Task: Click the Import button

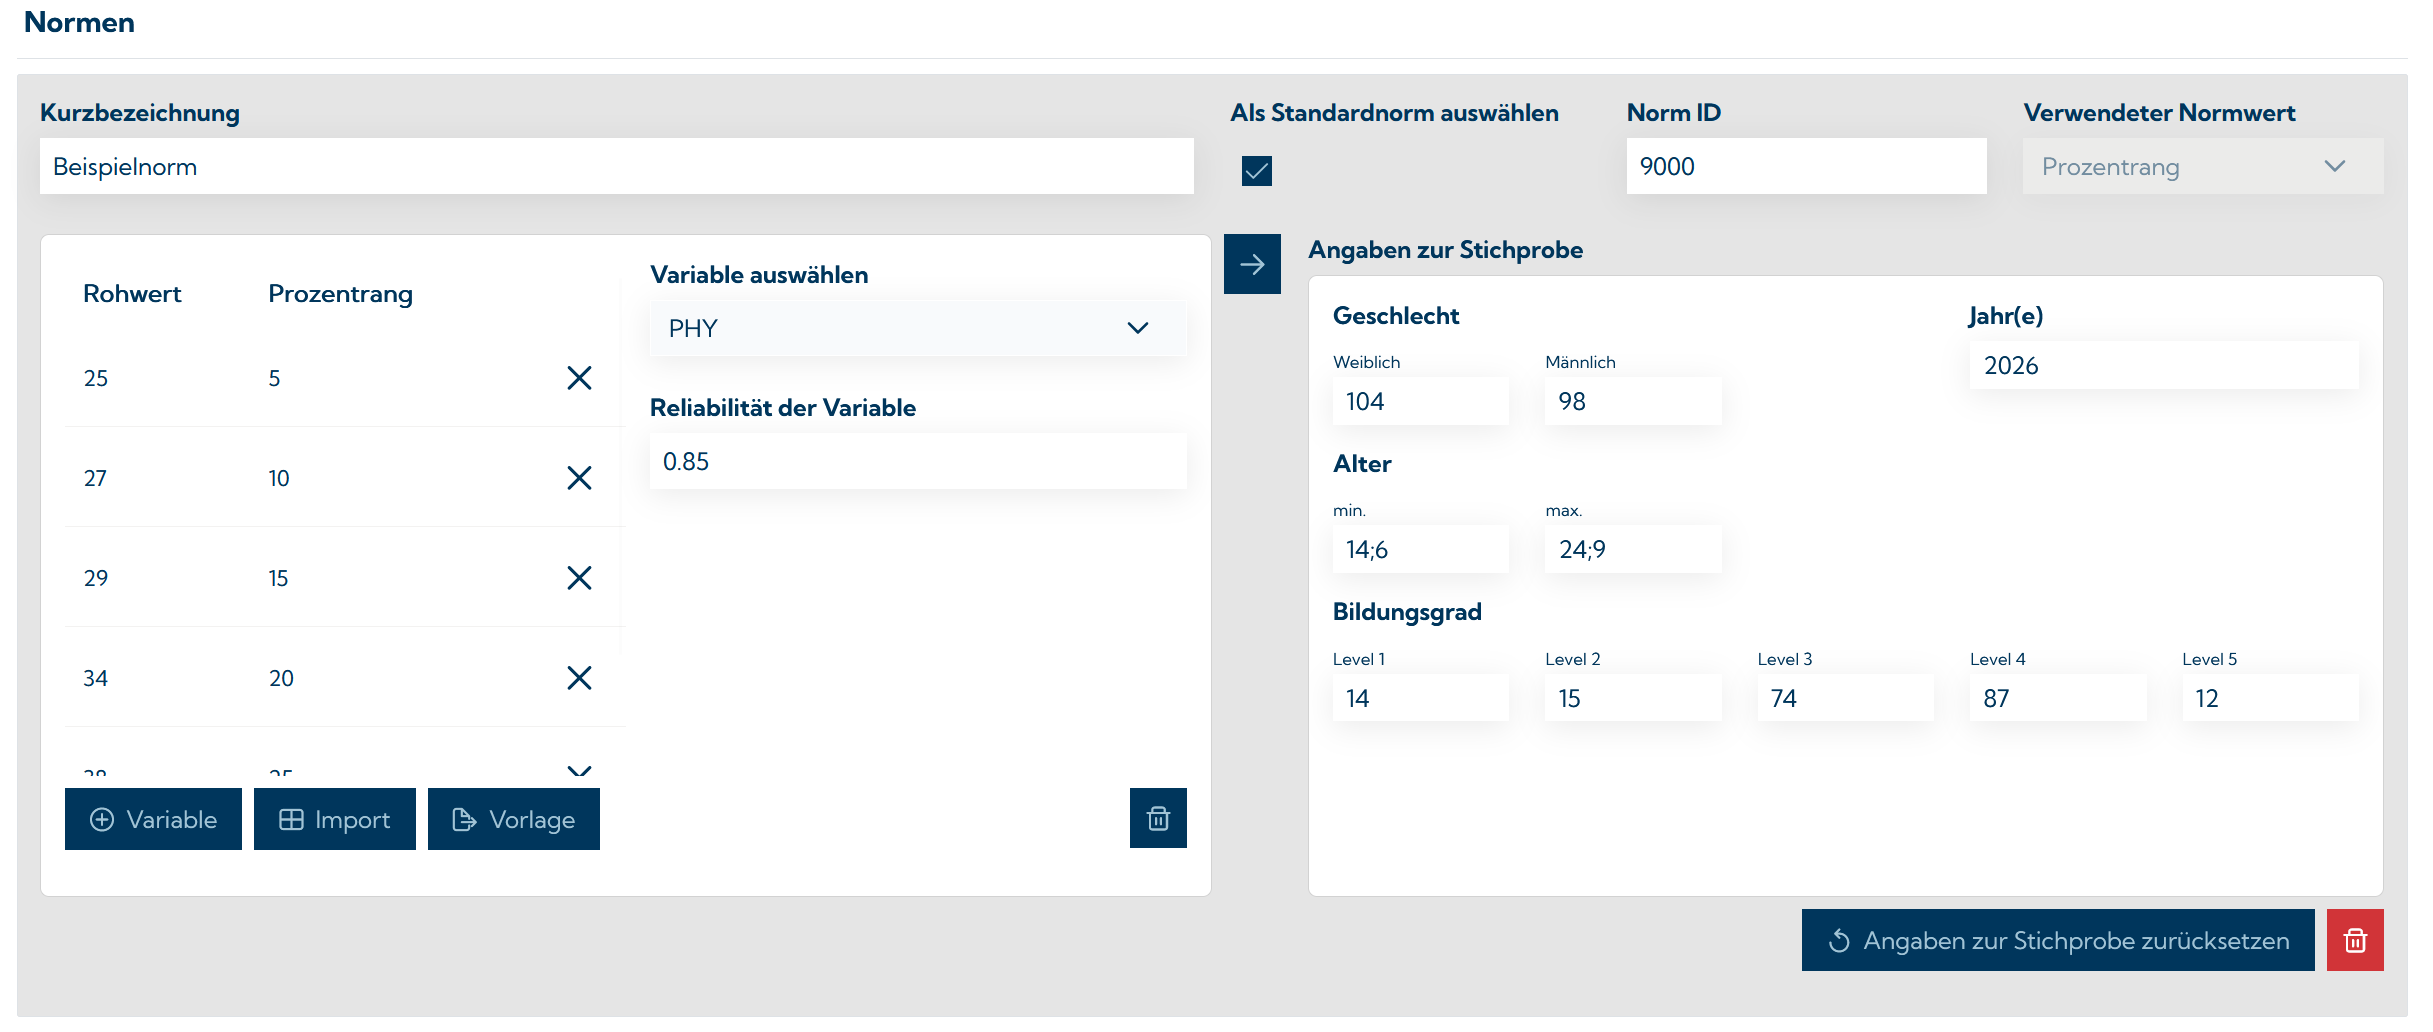Action: click(x=334, y=819)
